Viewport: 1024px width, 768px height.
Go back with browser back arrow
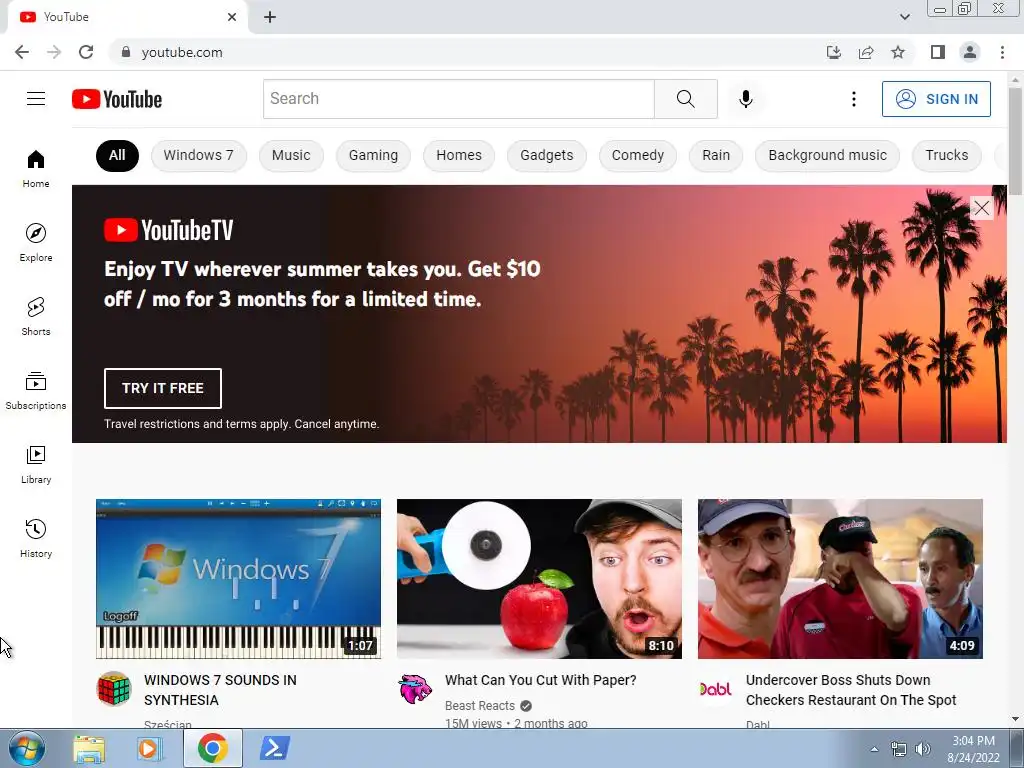click(x=22, y=52)
